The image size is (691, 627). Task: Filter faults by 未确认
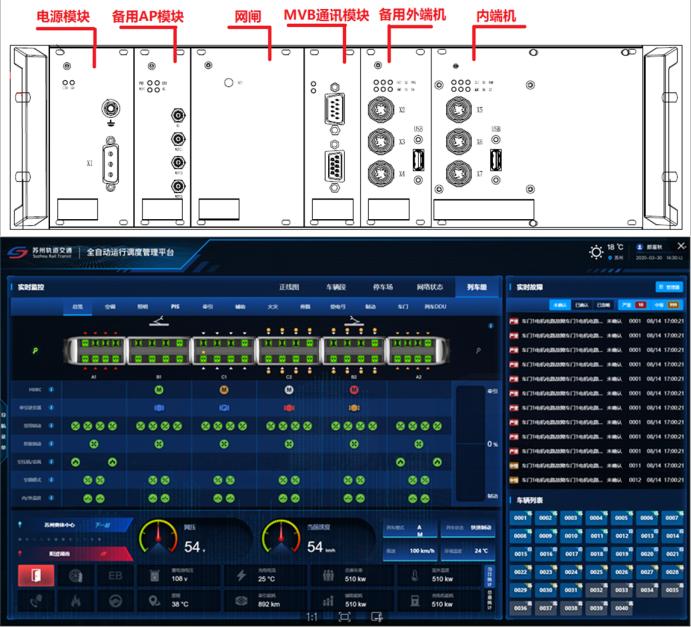(560, 305)
